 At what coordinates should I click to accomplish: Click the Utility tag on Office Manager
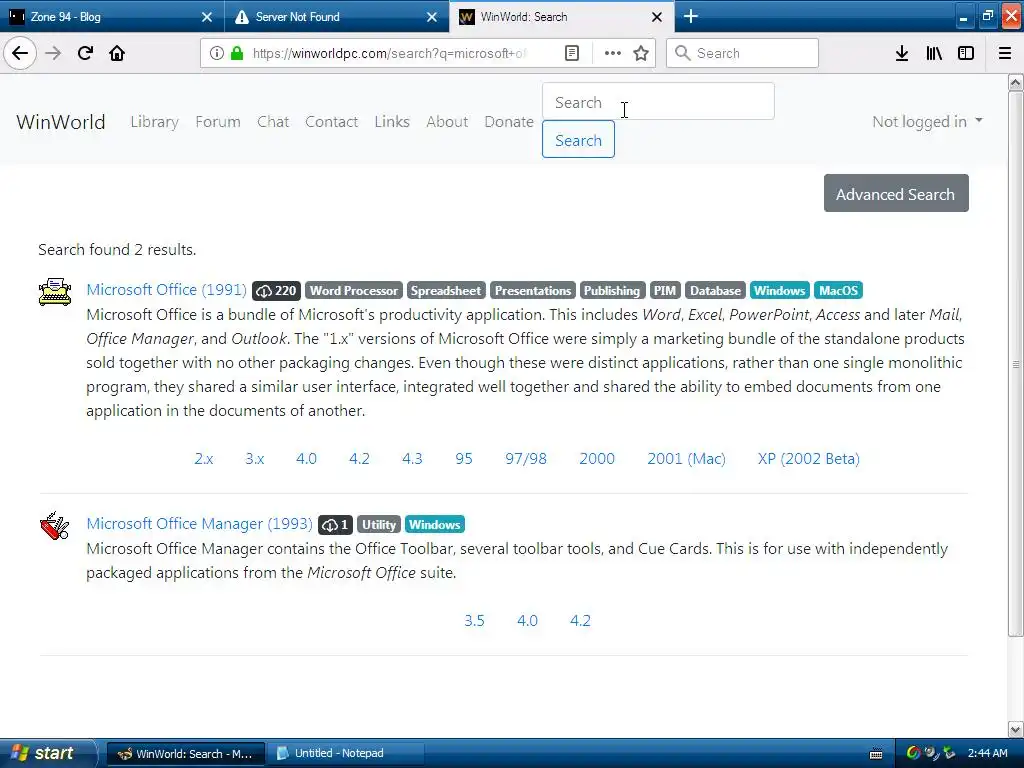point(379,524)
